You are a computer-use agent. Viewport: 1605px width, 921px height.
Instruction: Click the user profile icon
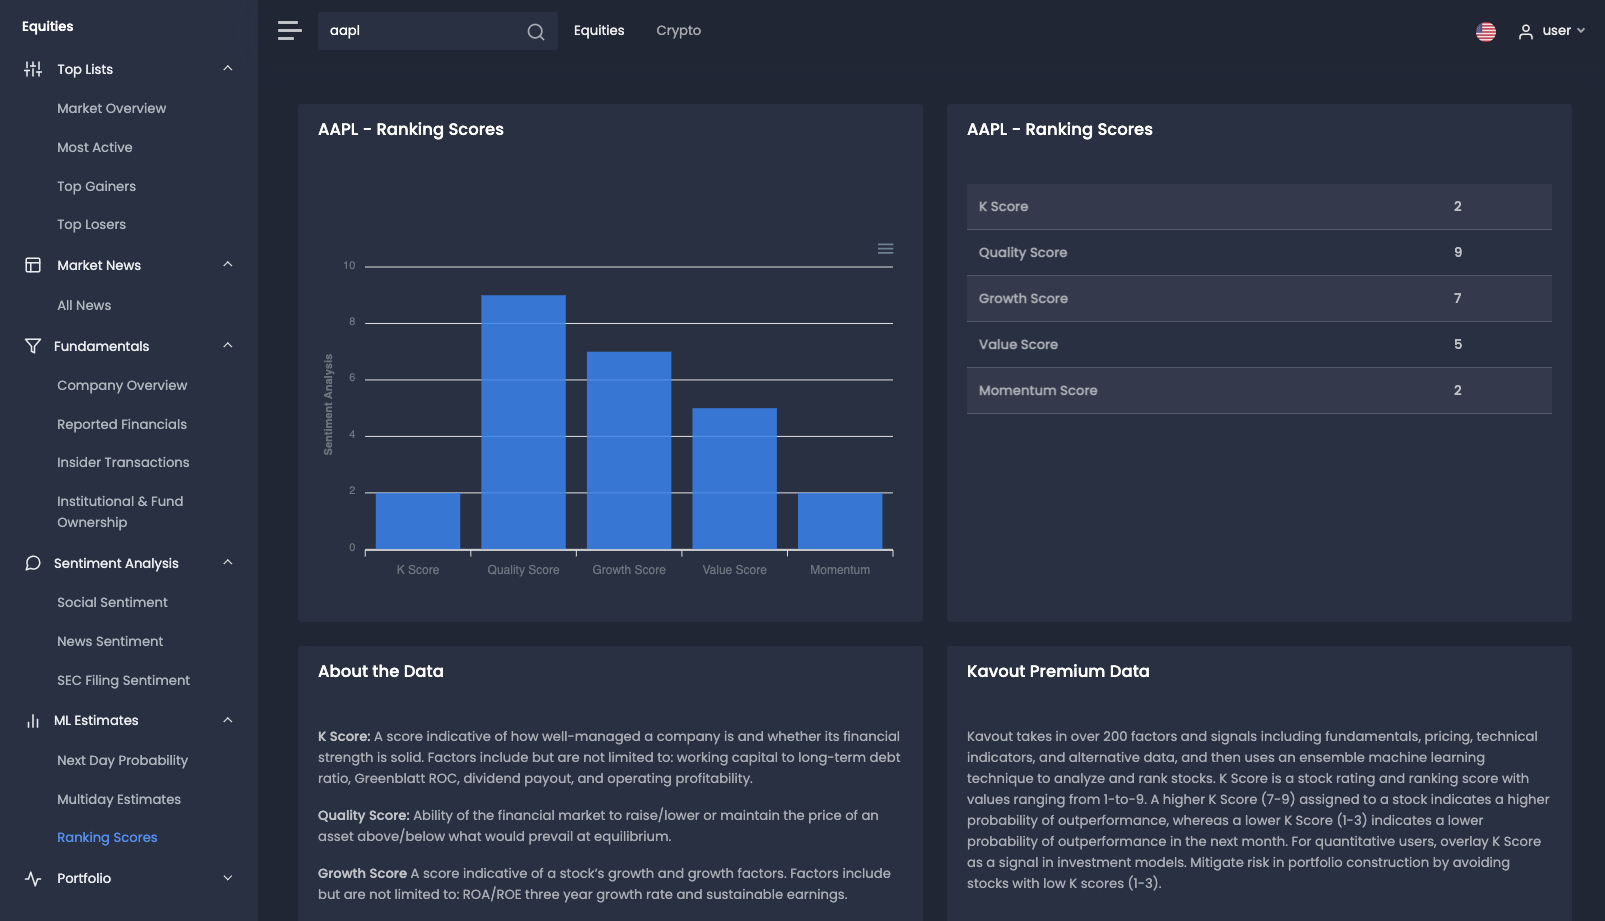[x=1526, y=32]
